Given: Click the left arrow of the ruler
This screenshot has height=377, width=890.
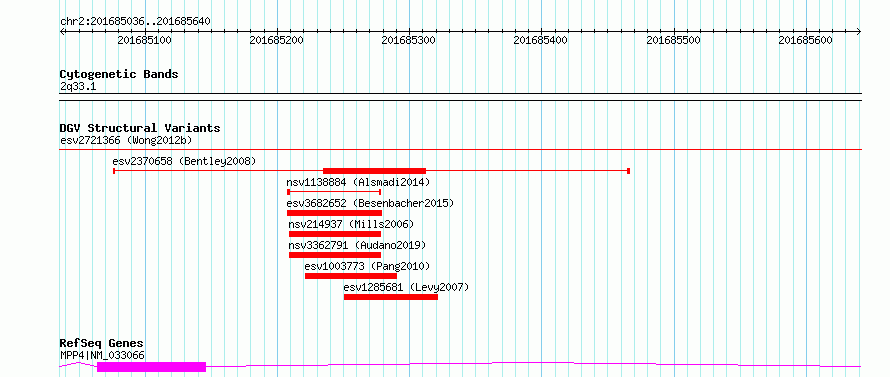Looking at the screenshot, I should tap(62, 31).
